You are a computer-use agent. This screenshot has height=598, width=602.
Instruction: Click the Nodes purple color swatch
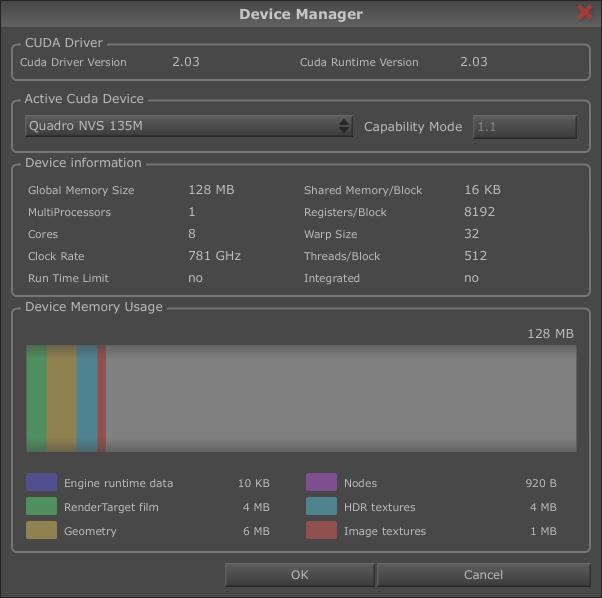pos(321,483)
